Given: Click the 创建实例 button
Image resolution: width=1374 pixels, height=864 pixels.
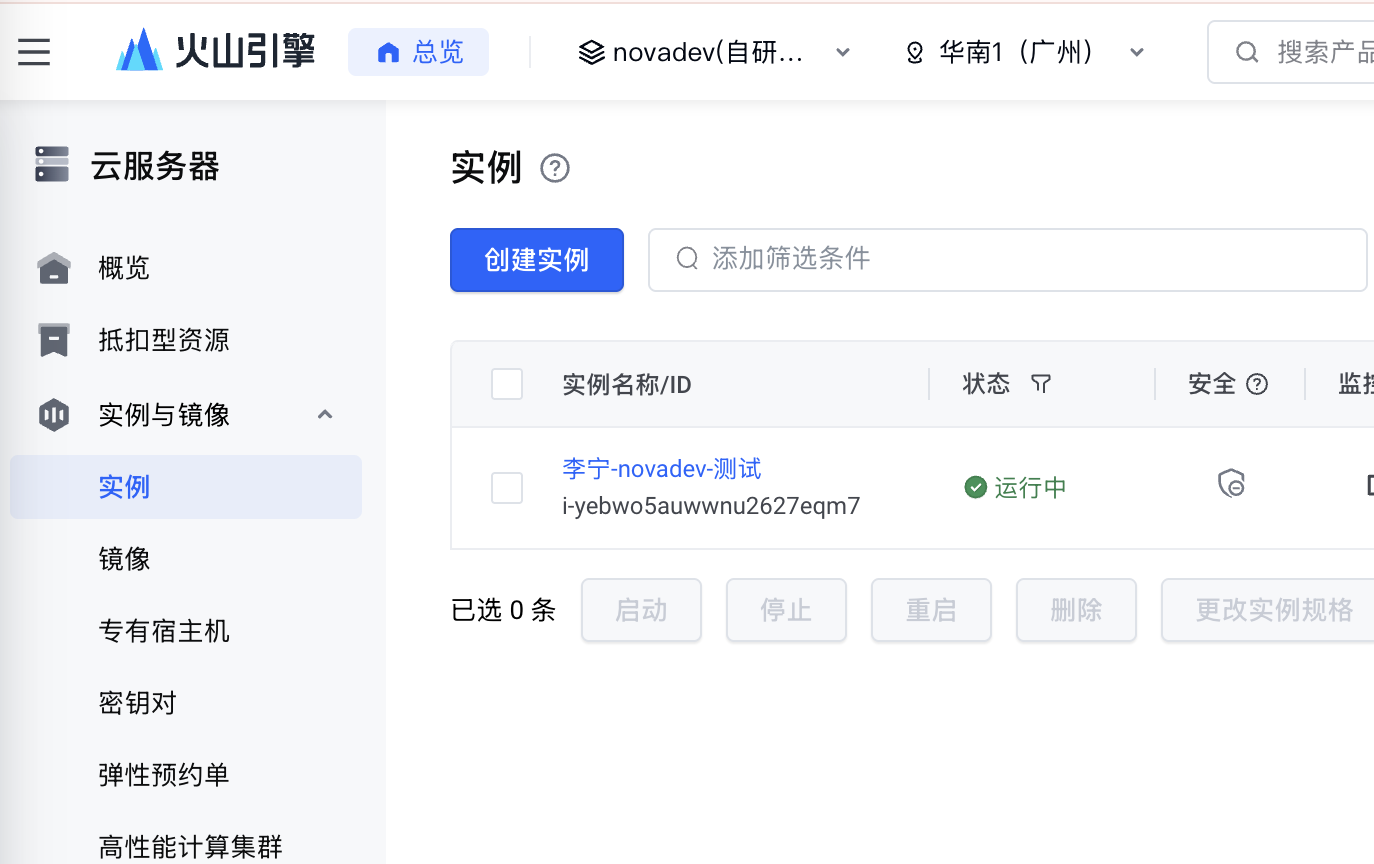Looking at the screenshot, I should [537, 260].
